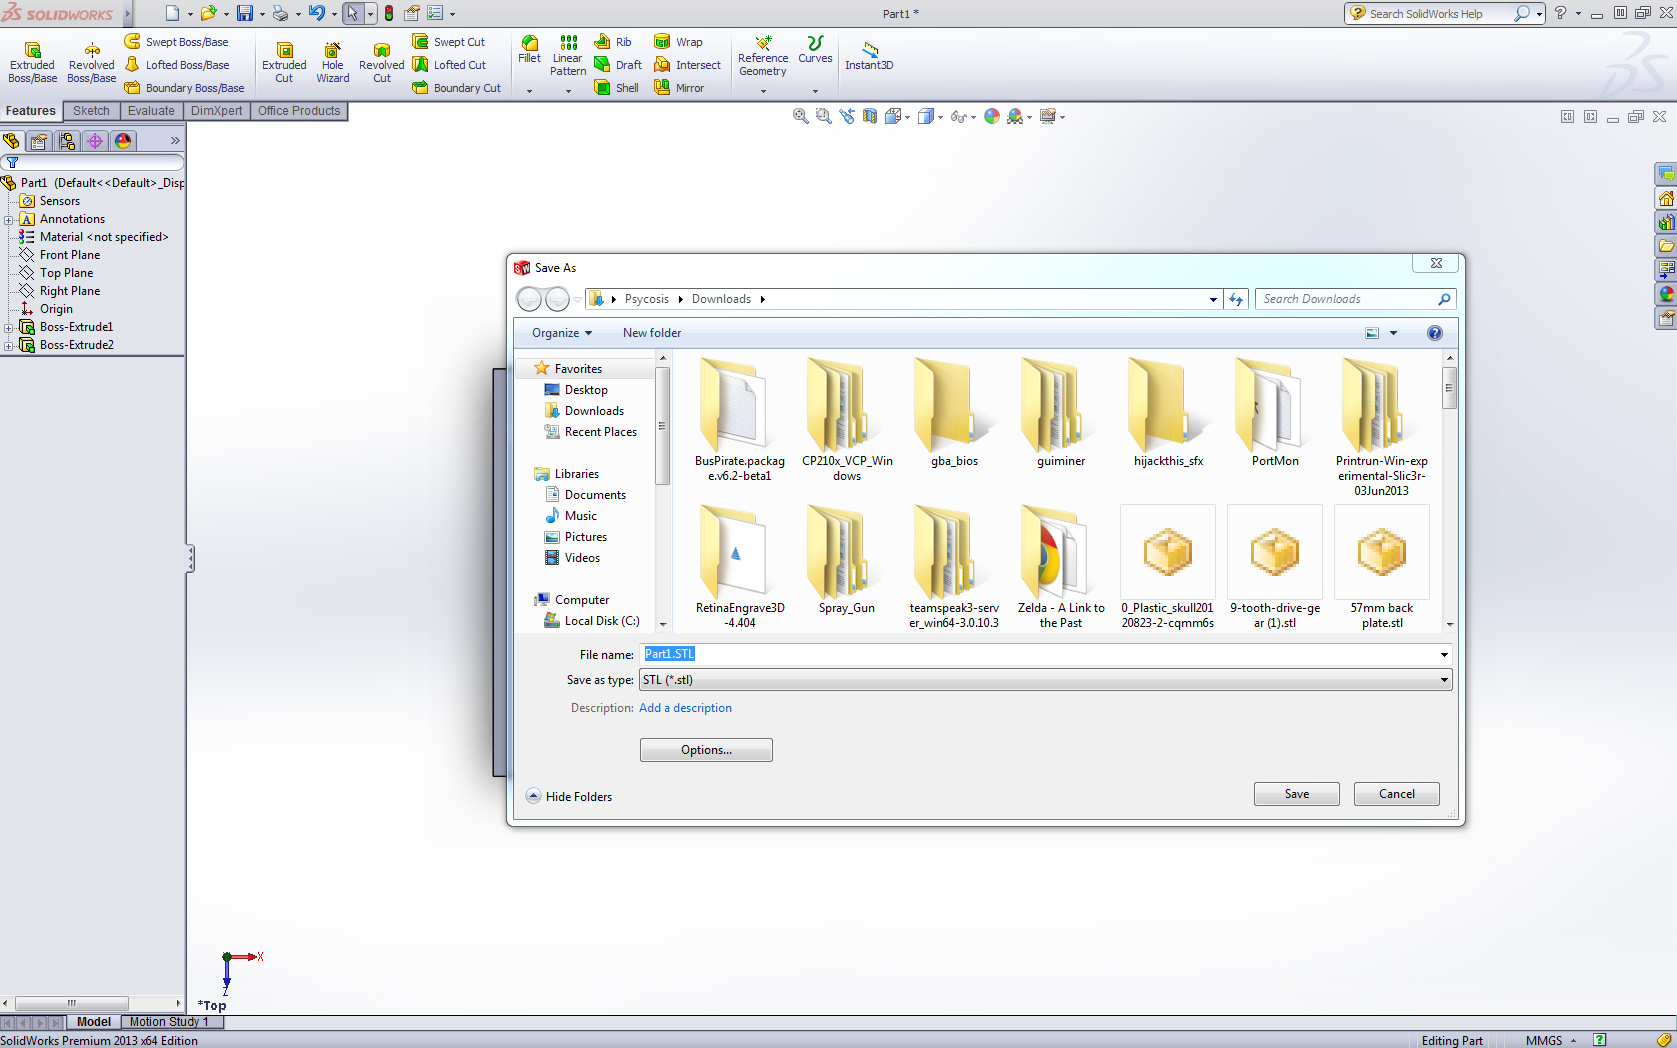The height and width of the screenshot is (1048, 1677).
Task: Select the Fillet tool
Action: click(x=530, y=50)
